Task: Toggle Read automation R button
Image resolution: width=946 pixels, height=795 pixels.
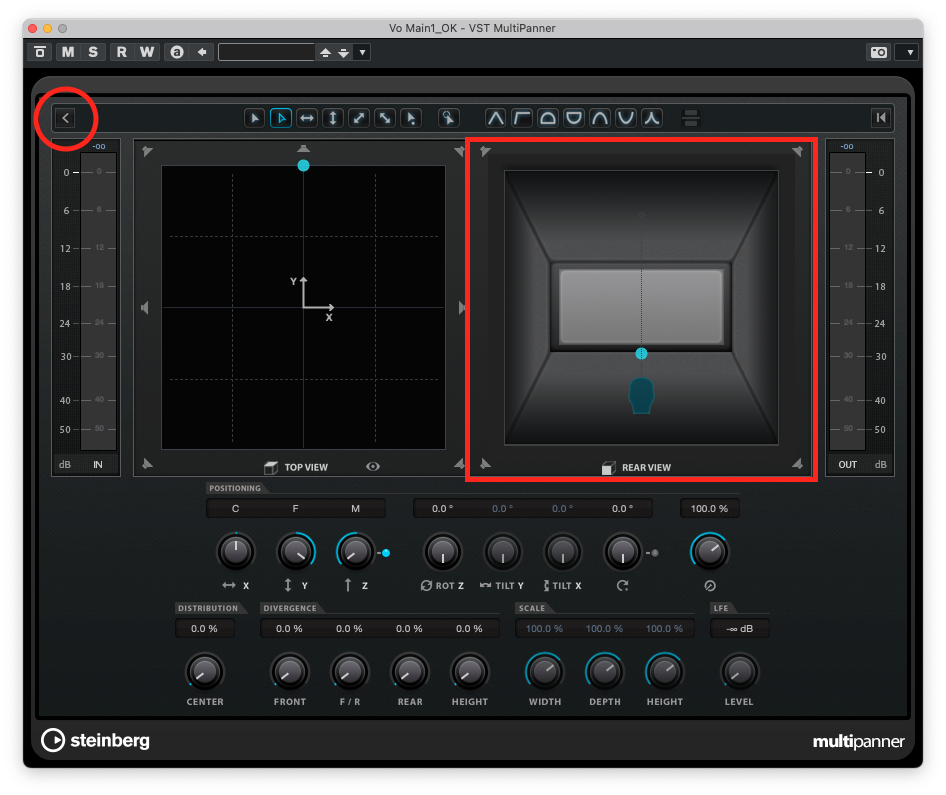Action: (121, 52)
